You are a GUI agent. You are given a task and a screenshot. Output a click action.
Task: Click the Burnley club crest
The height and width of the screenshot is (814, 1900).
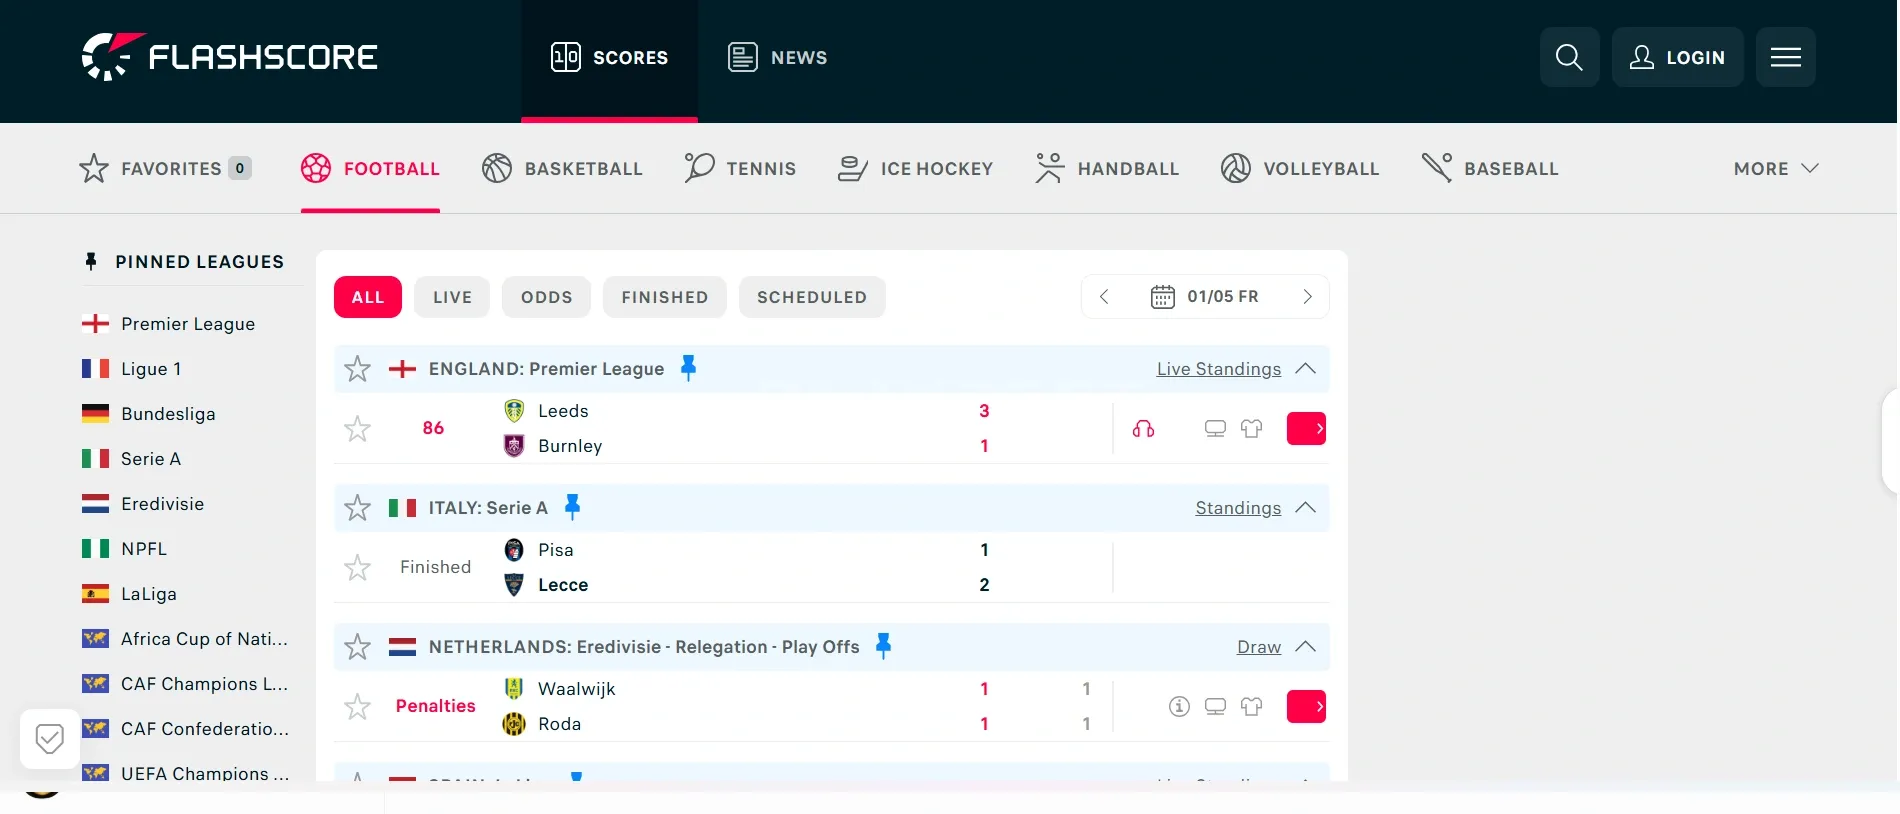[x=514, y=446]
